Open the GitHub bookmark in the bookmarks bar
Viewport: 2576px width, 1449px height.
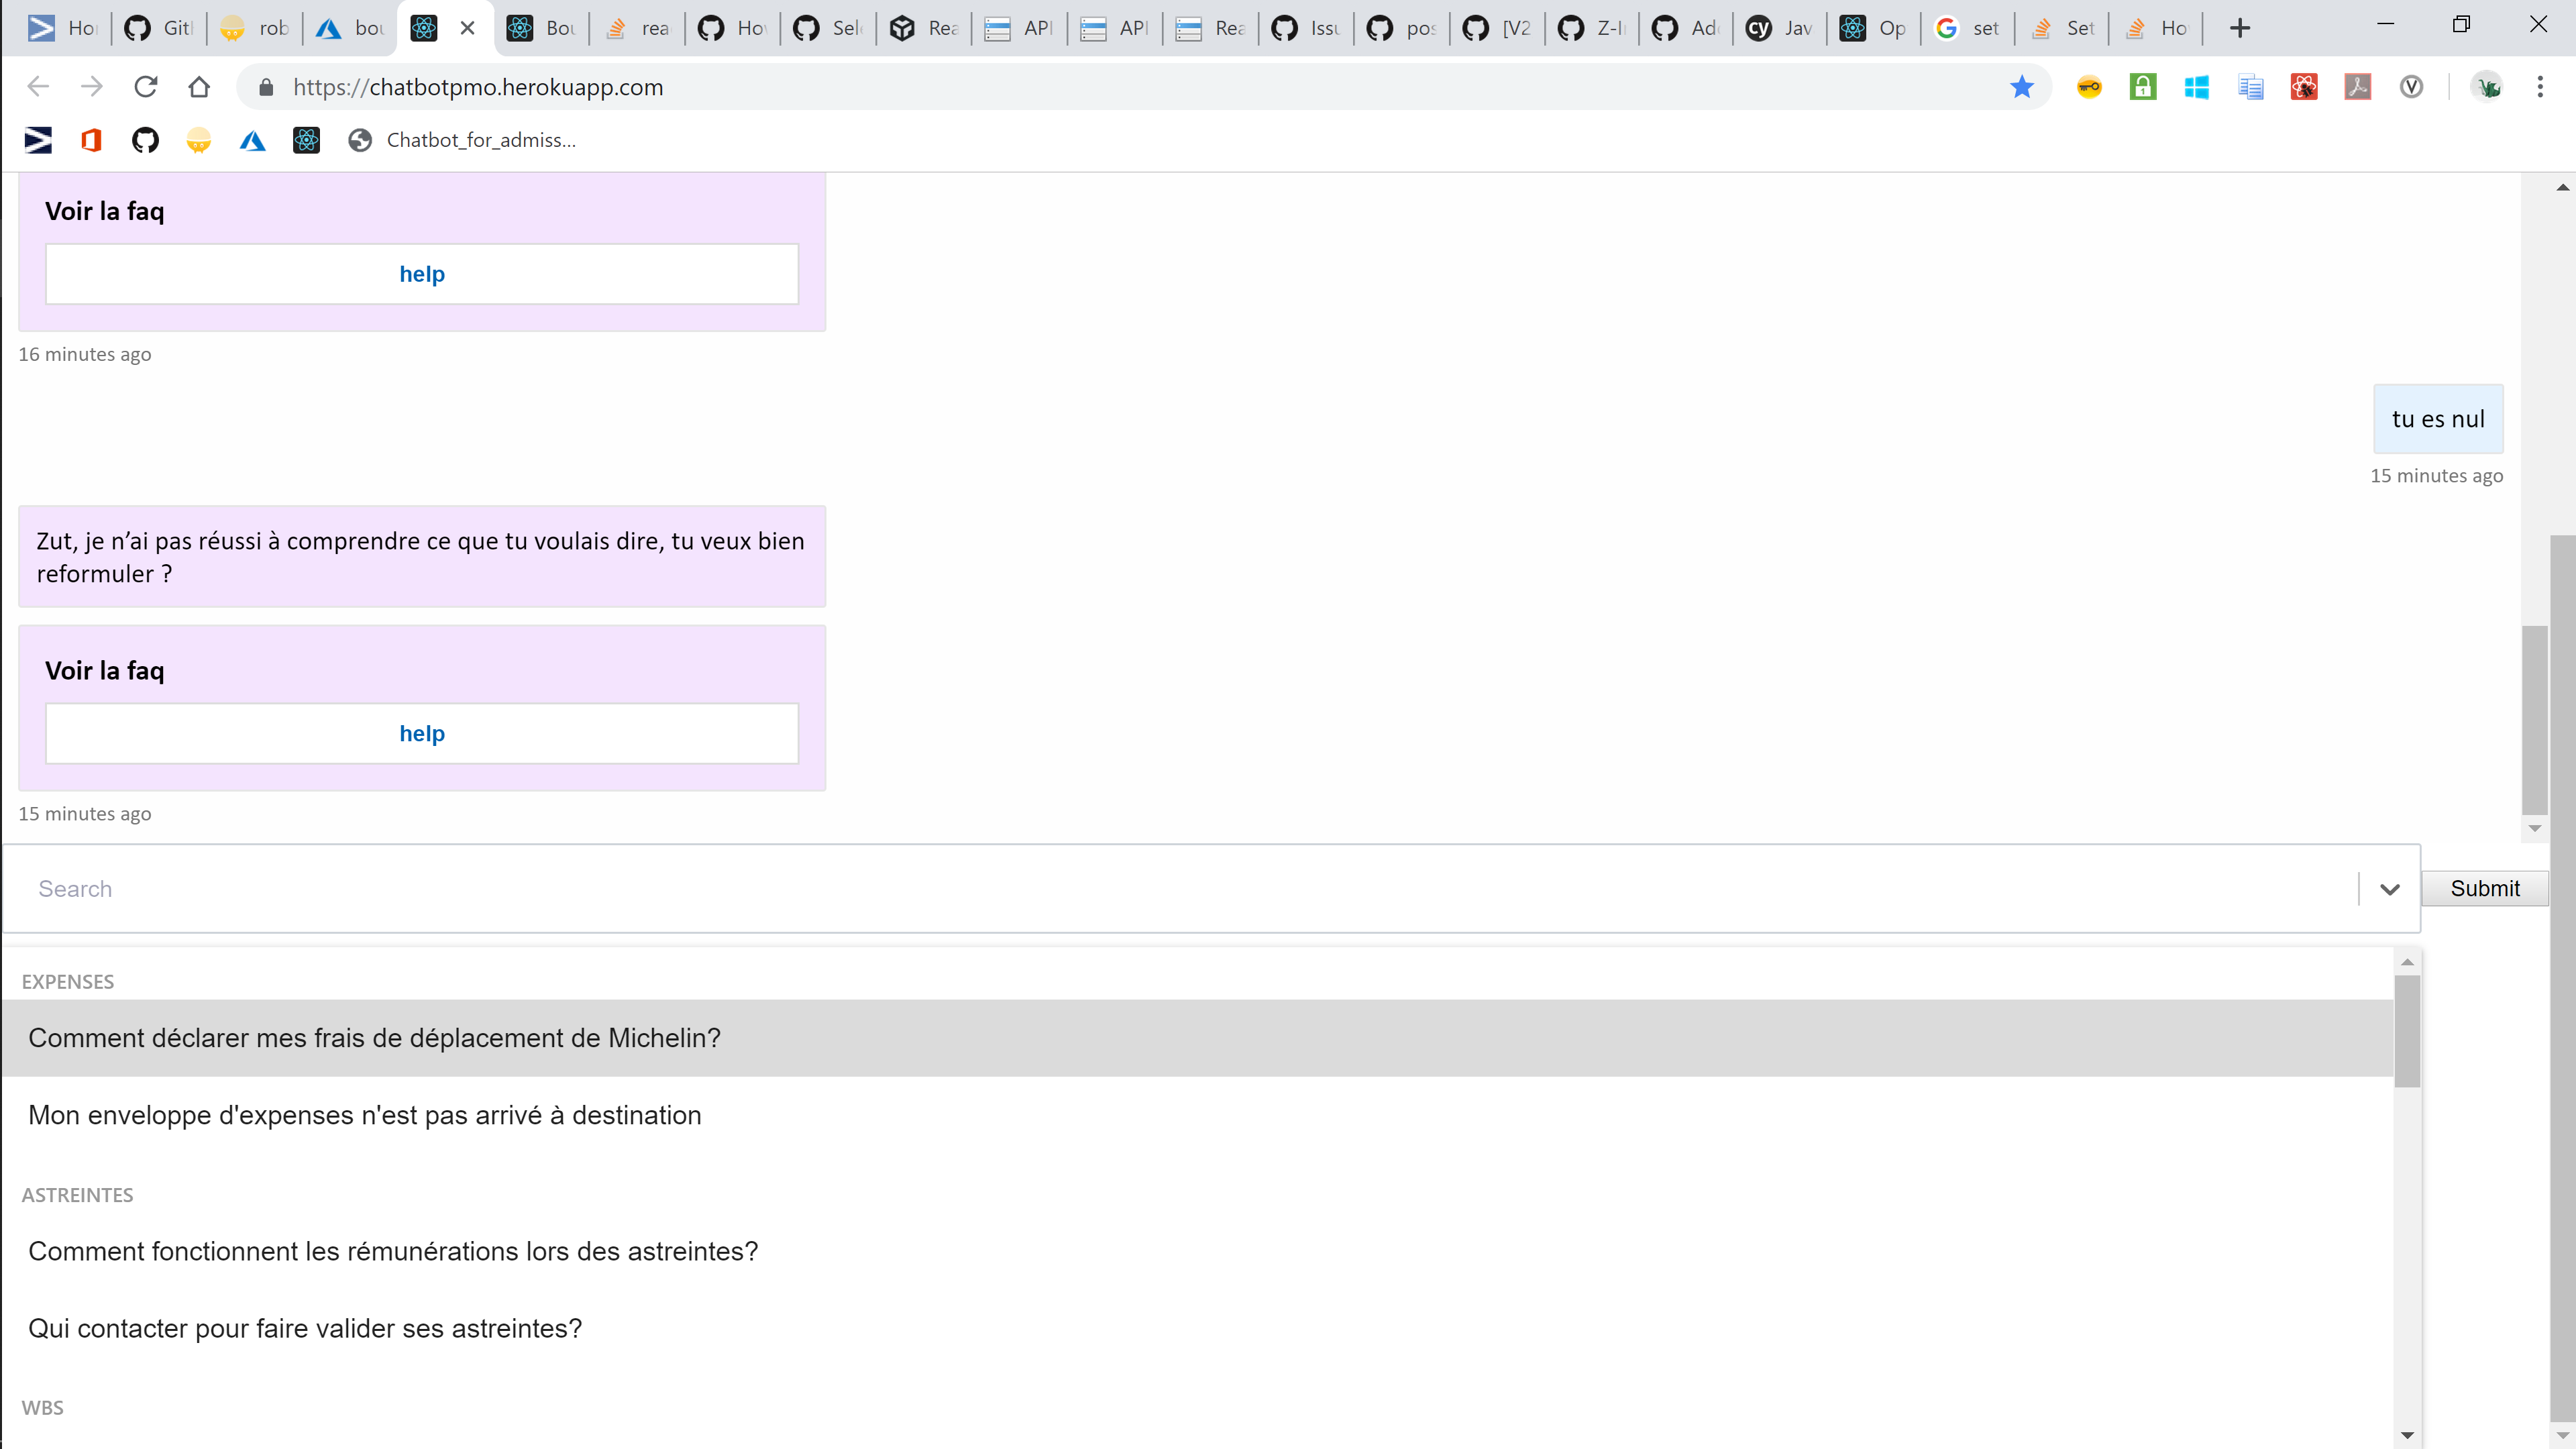pos(145,140)
